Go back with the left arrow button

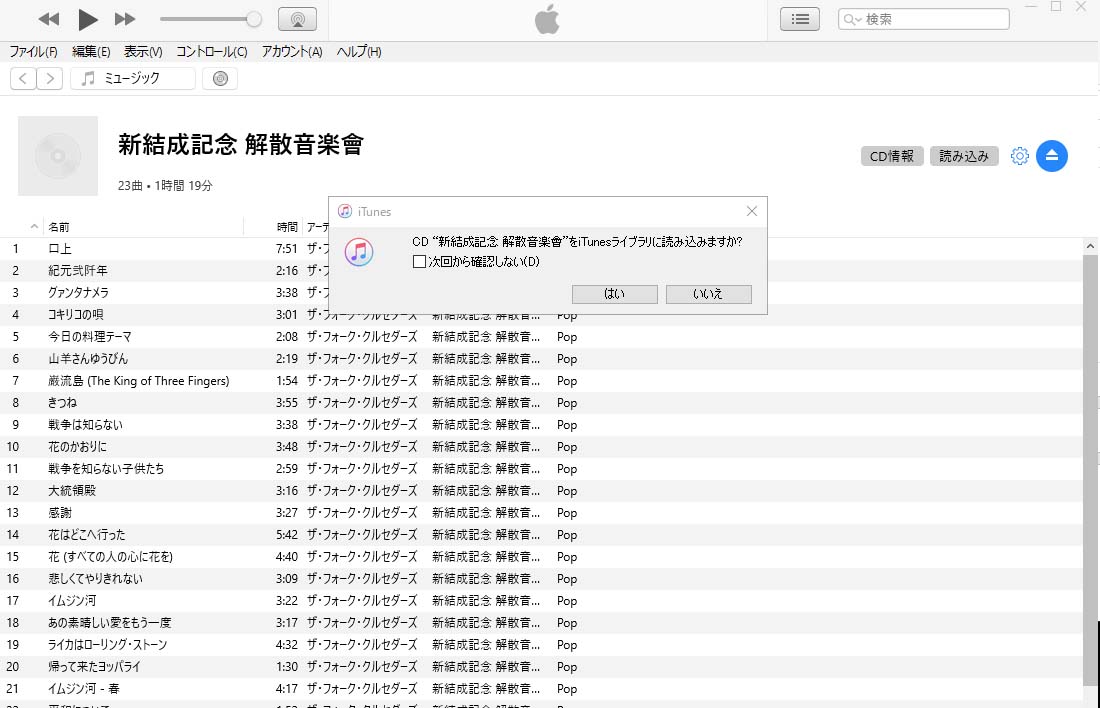click(x=23, y=78)
